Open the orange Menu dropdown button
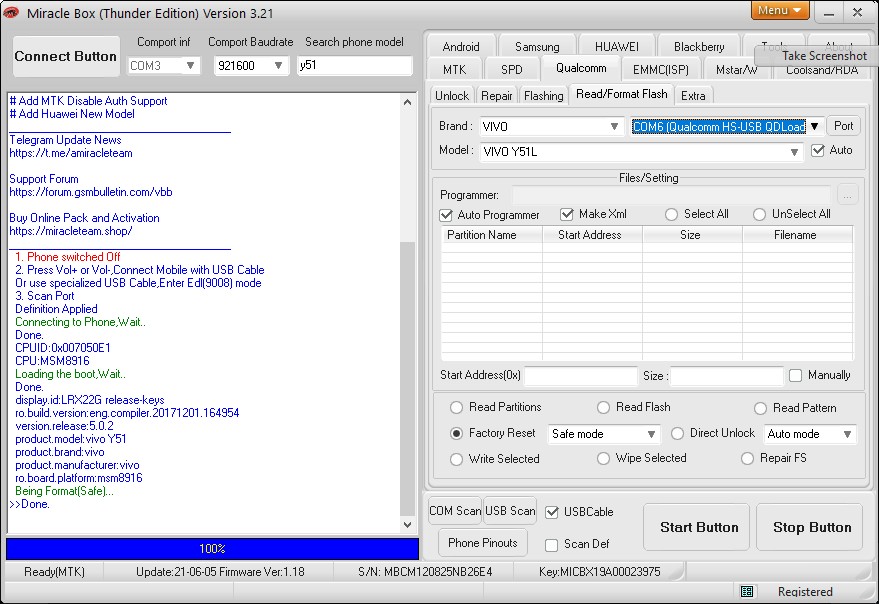 click(780, 10)
